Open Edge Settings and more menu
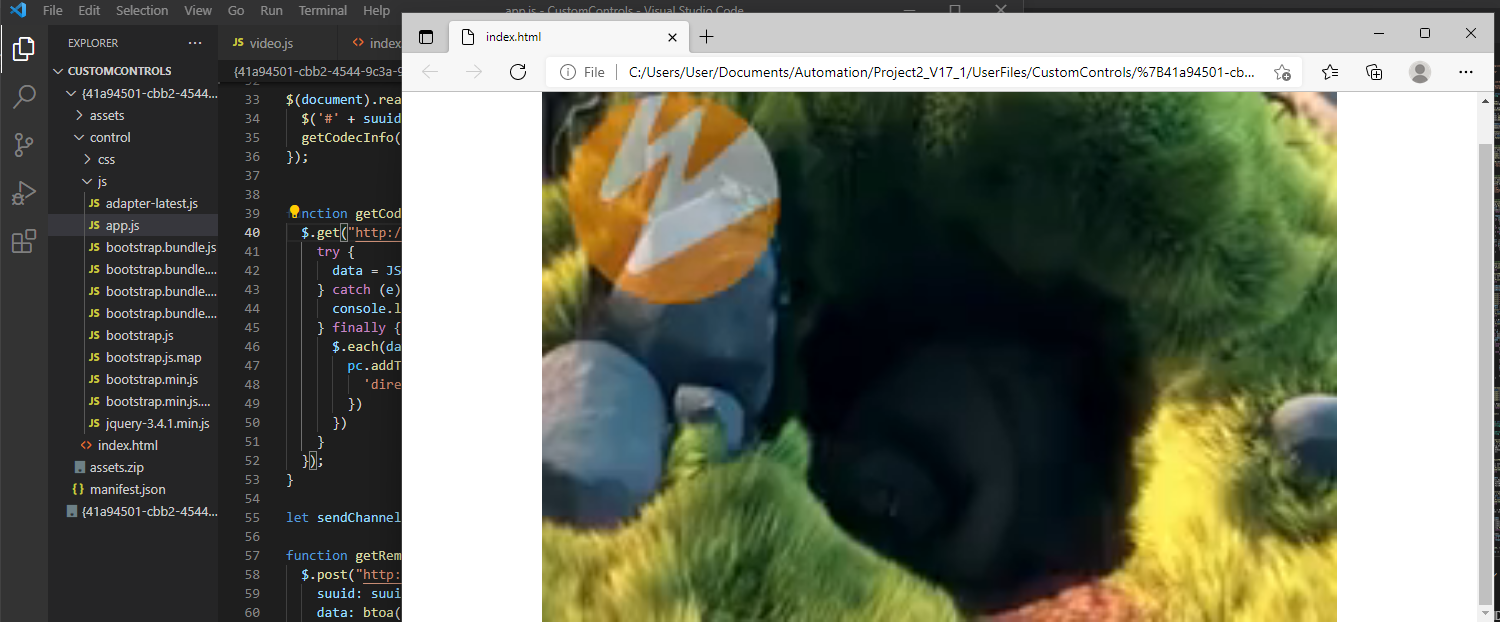Screen dimensions: 1500x622 [x=1466, y=72]
